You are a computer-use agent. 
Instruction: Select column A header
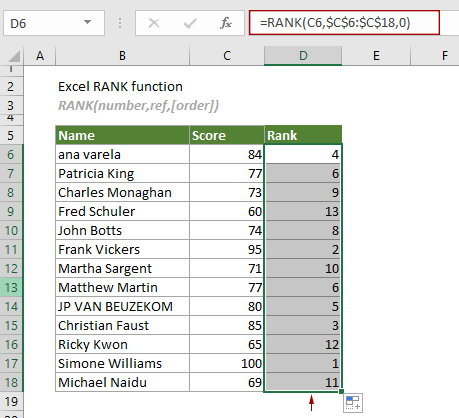tap(40, 56)
